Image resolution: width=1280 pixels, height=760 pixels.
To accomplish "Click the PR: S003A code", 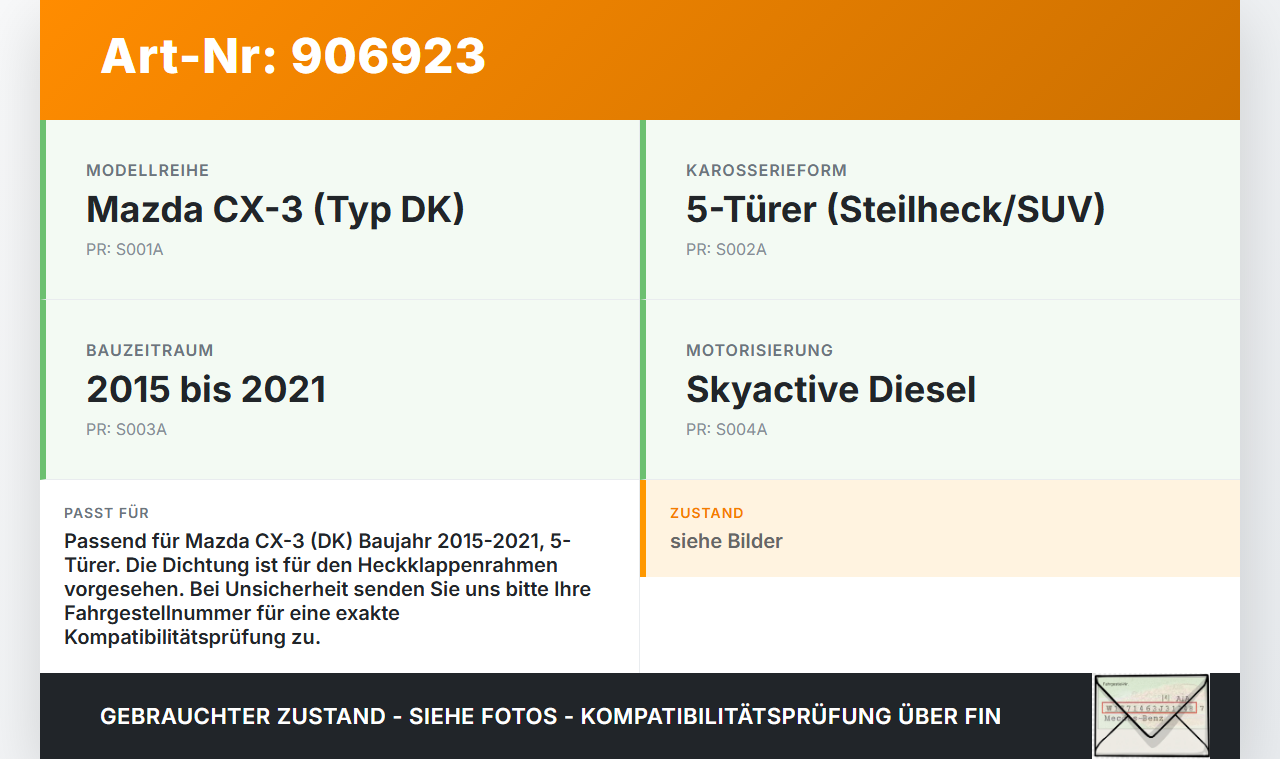I will click(x=126, y=430).
